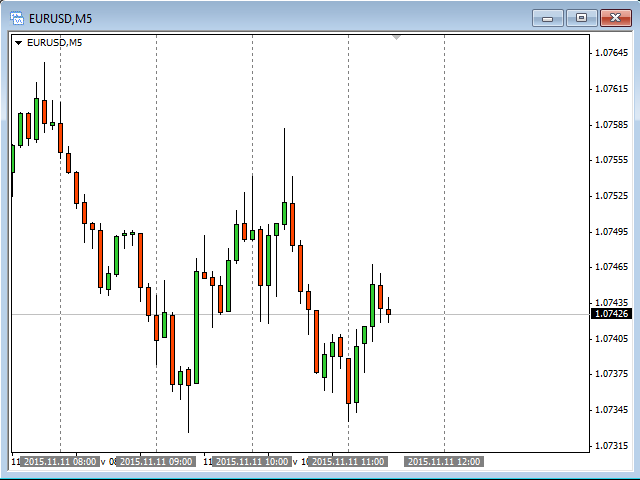Maximize the EURUSD,M5 chart window
Screen dimensions: 640x480
click(580, 17)
